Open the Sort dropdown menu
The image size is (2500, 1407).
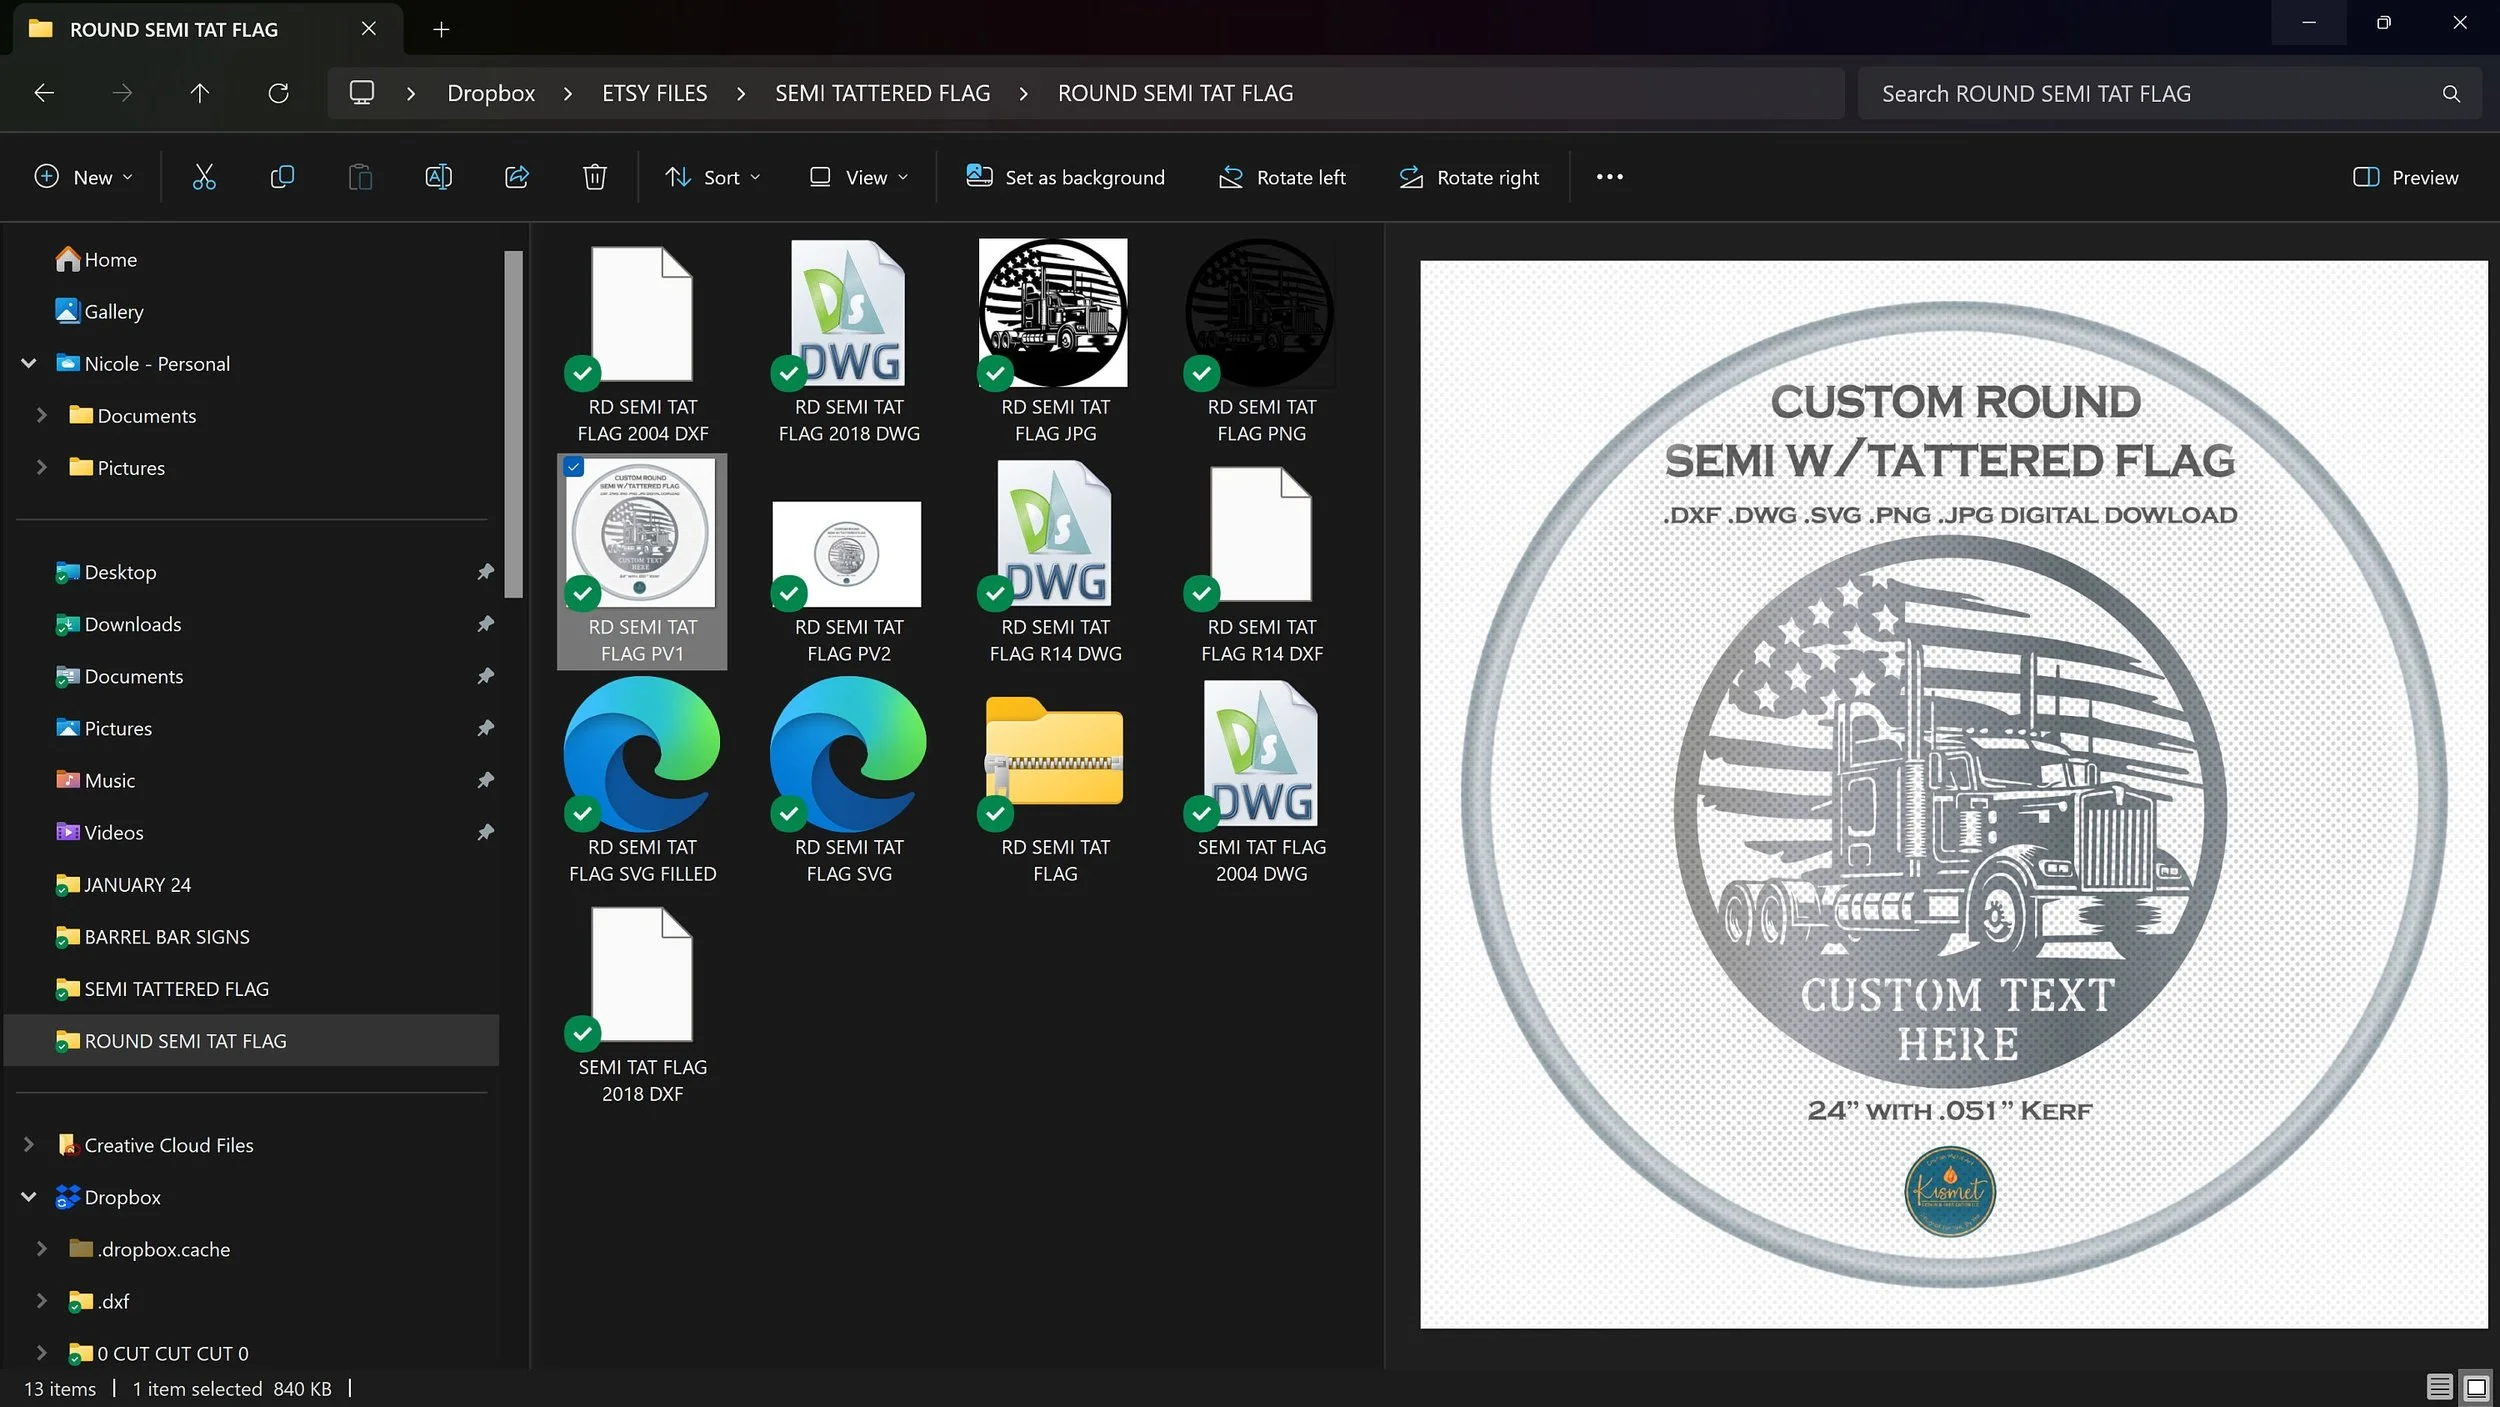(x=713, y=177)
